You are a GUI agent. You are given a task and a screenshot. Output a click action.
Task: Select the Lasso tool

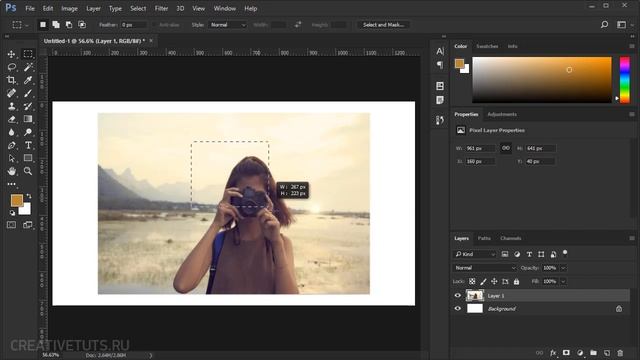(x=11, y=67)
